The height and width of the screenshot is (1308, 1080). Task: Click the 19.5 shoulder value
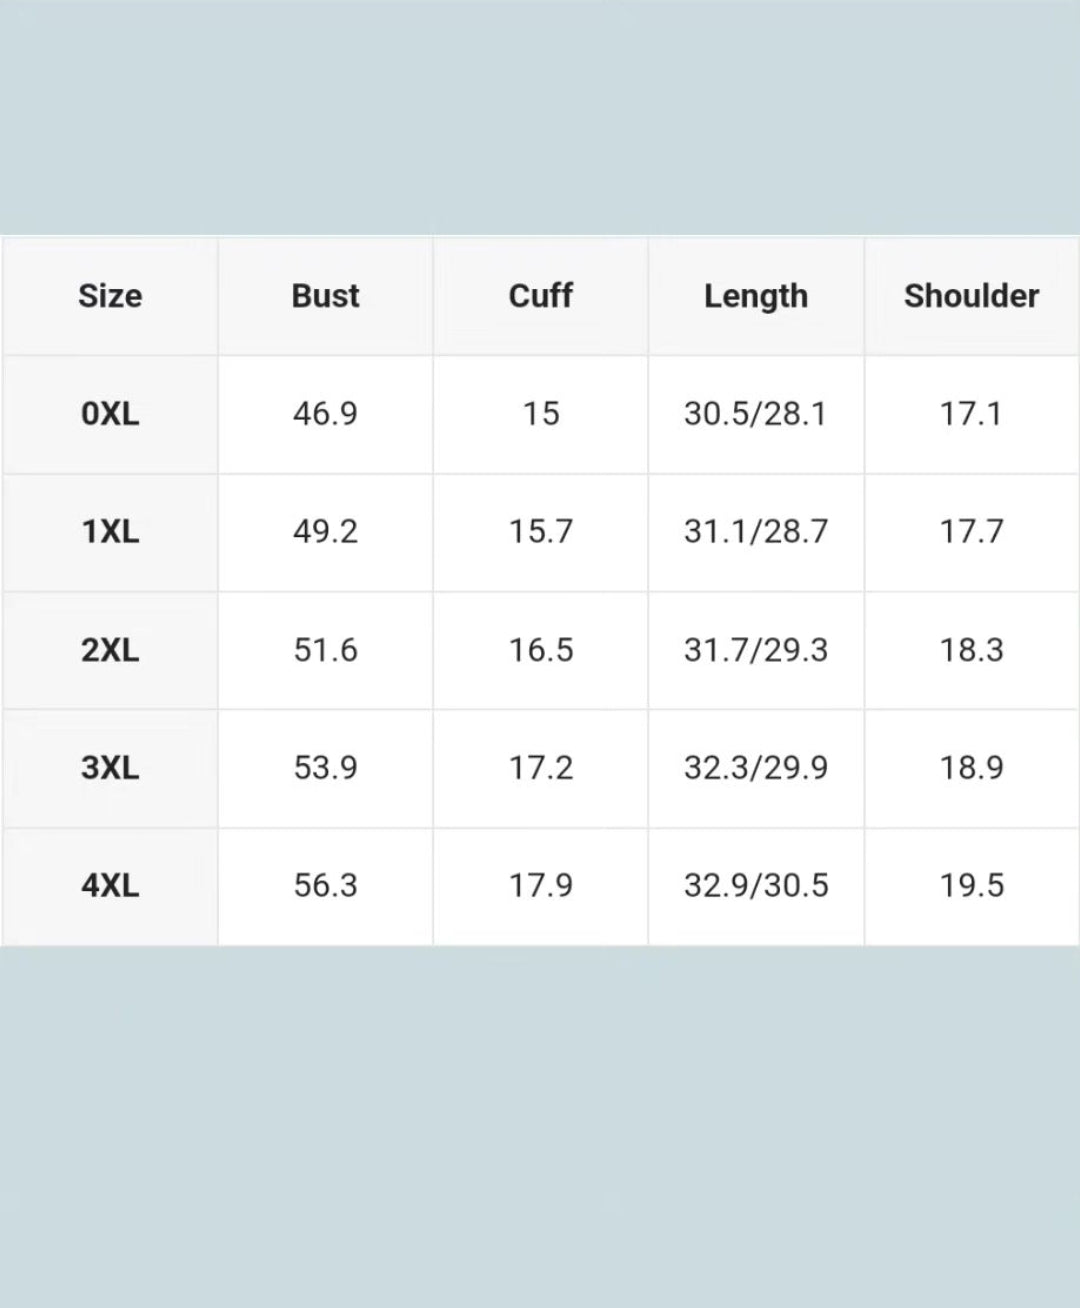click(x=971, y=886)
